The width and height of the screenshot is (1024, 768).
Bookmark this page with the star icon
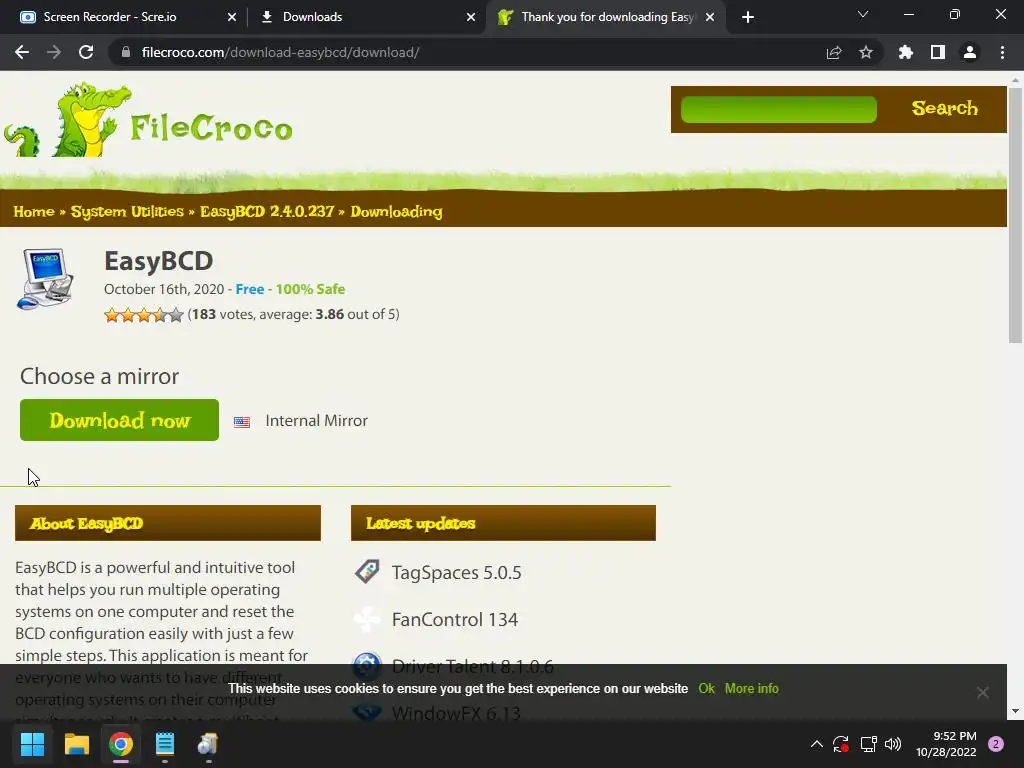(866, 52)
